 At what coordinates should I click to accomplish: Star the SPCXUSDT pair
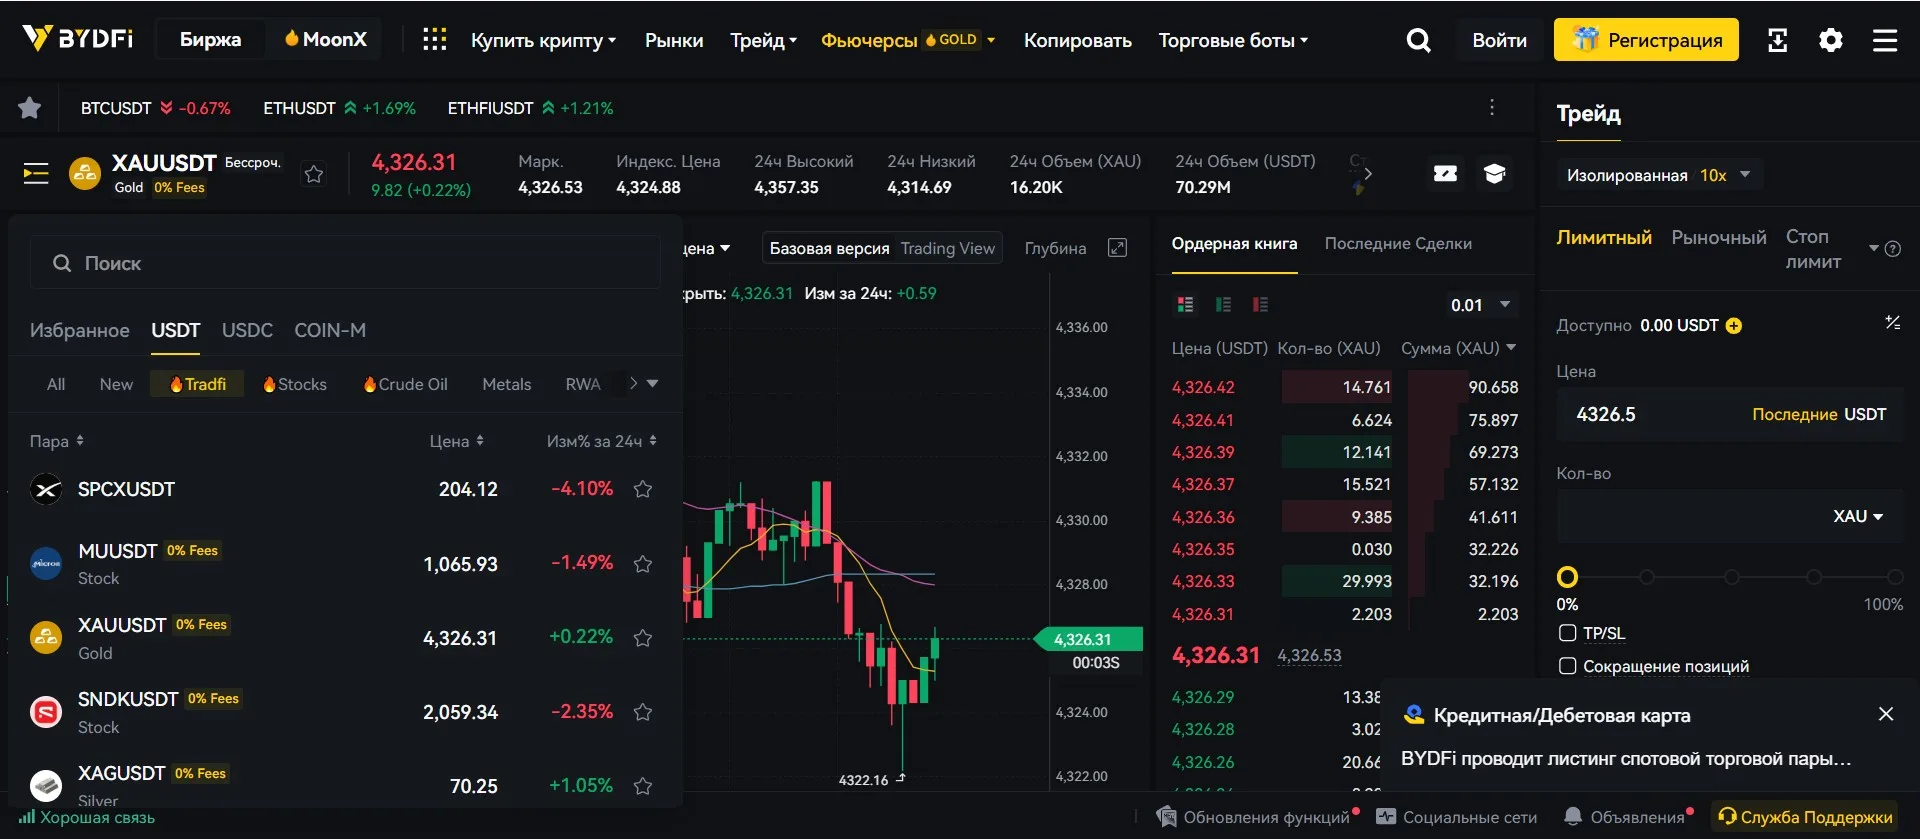[643, 489]
